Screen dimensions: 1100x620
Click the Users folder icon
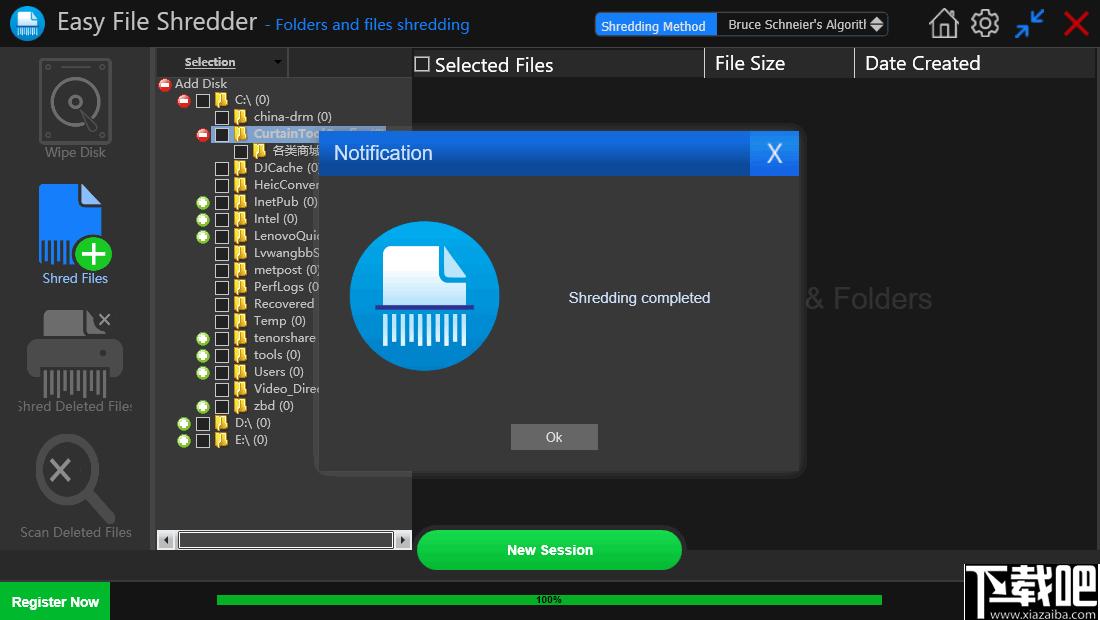241,372
